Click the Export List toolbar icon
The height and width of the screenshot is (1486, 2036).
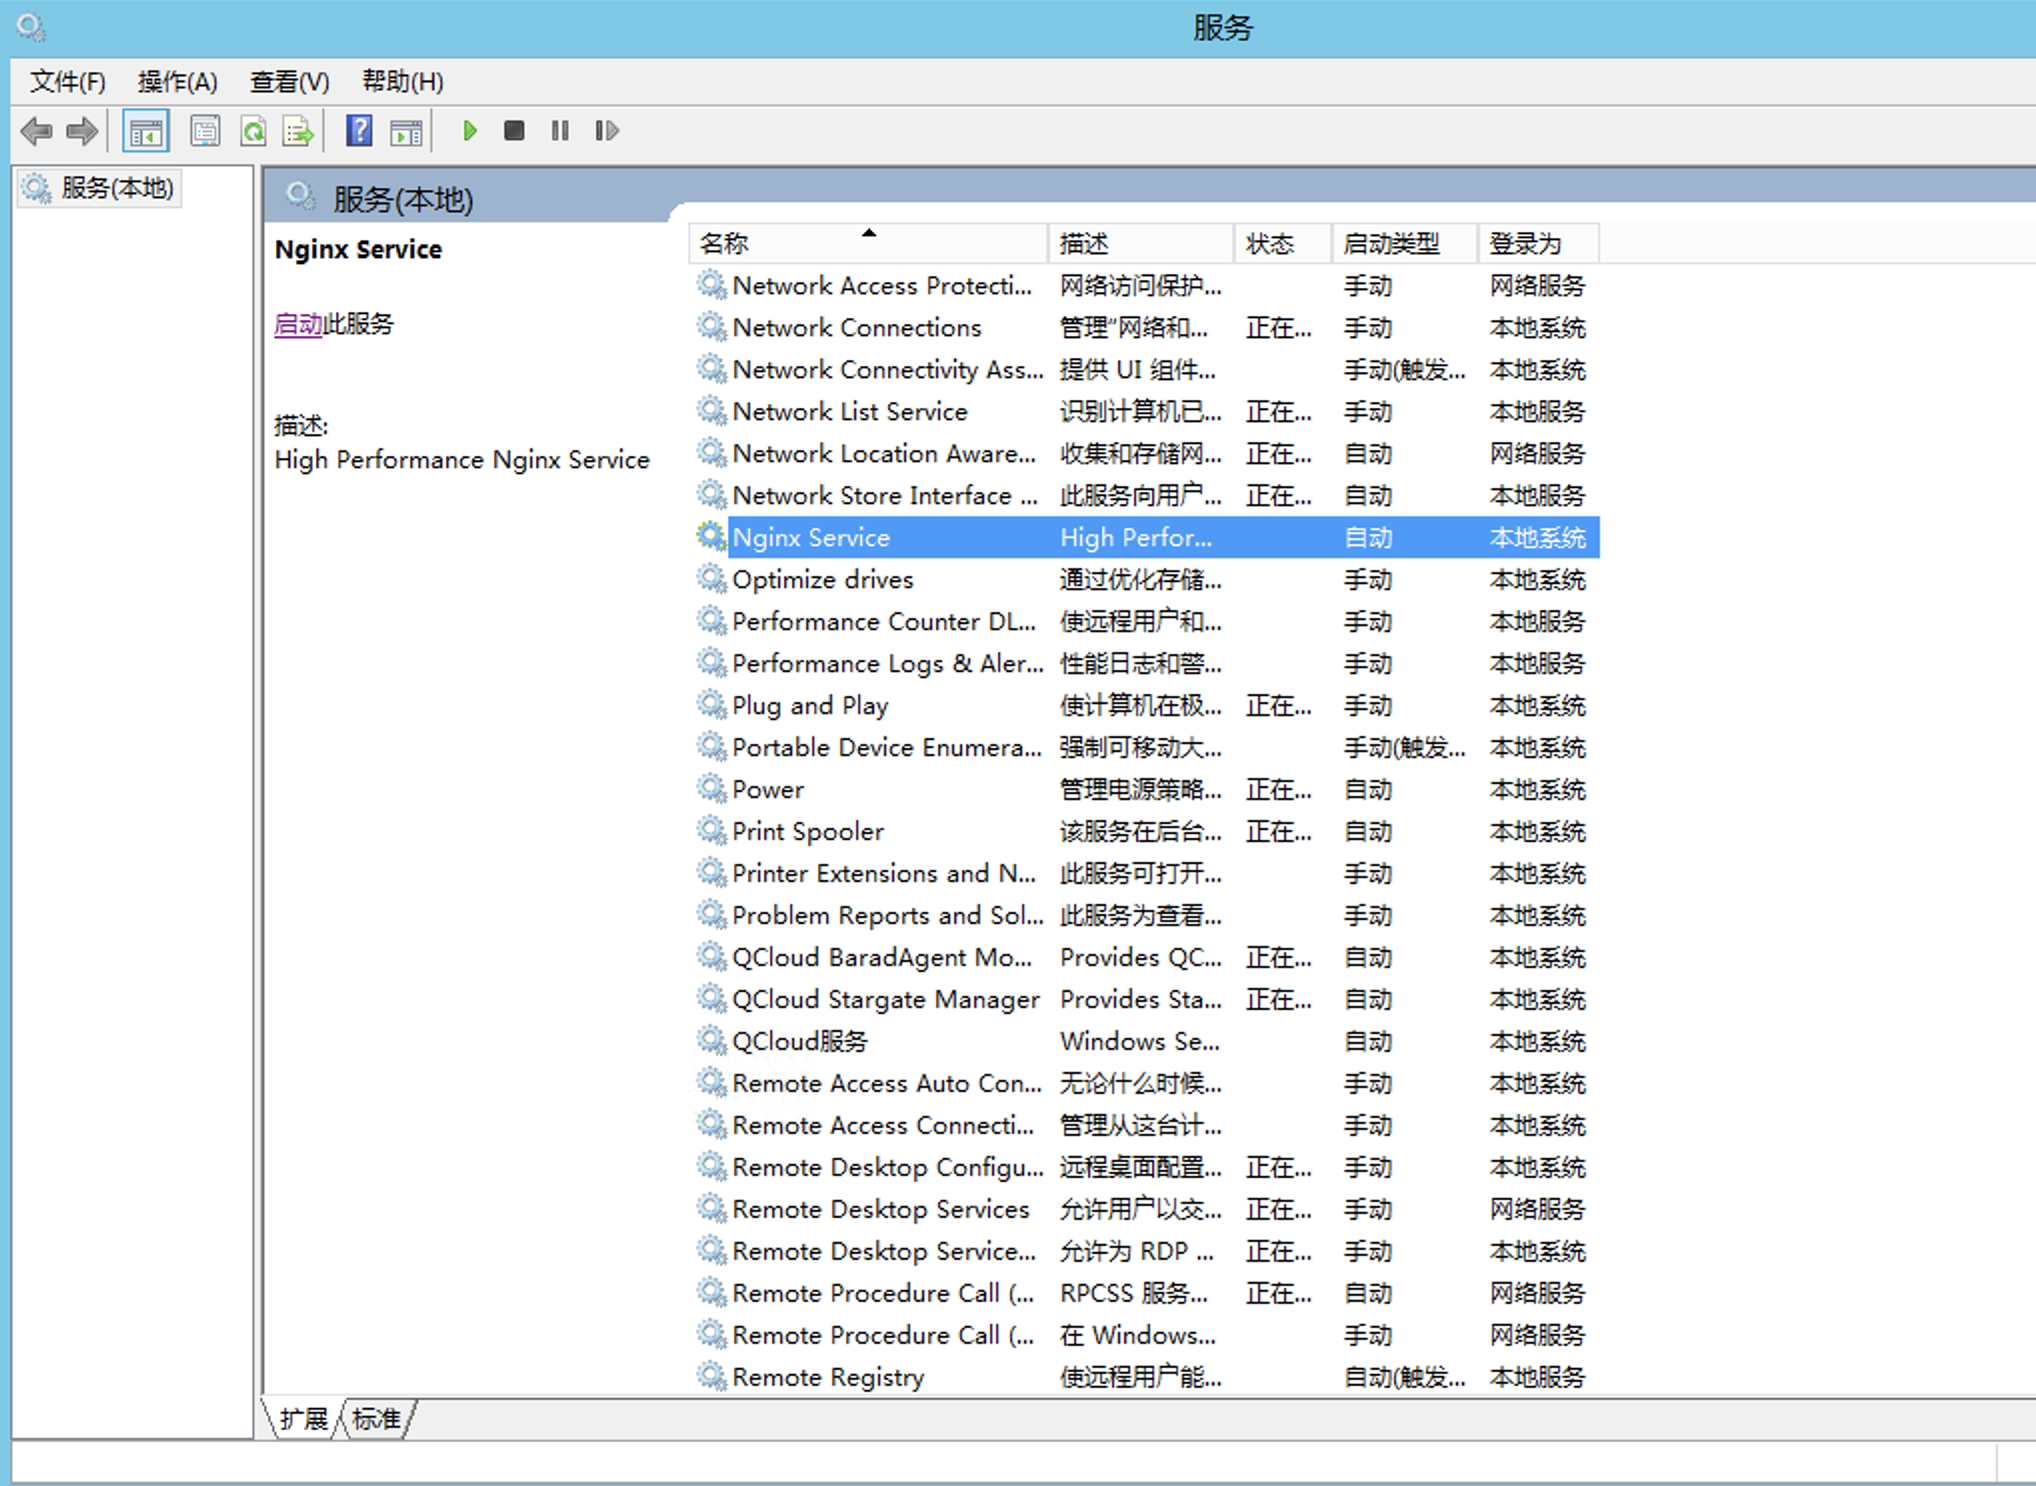point(298,131)
